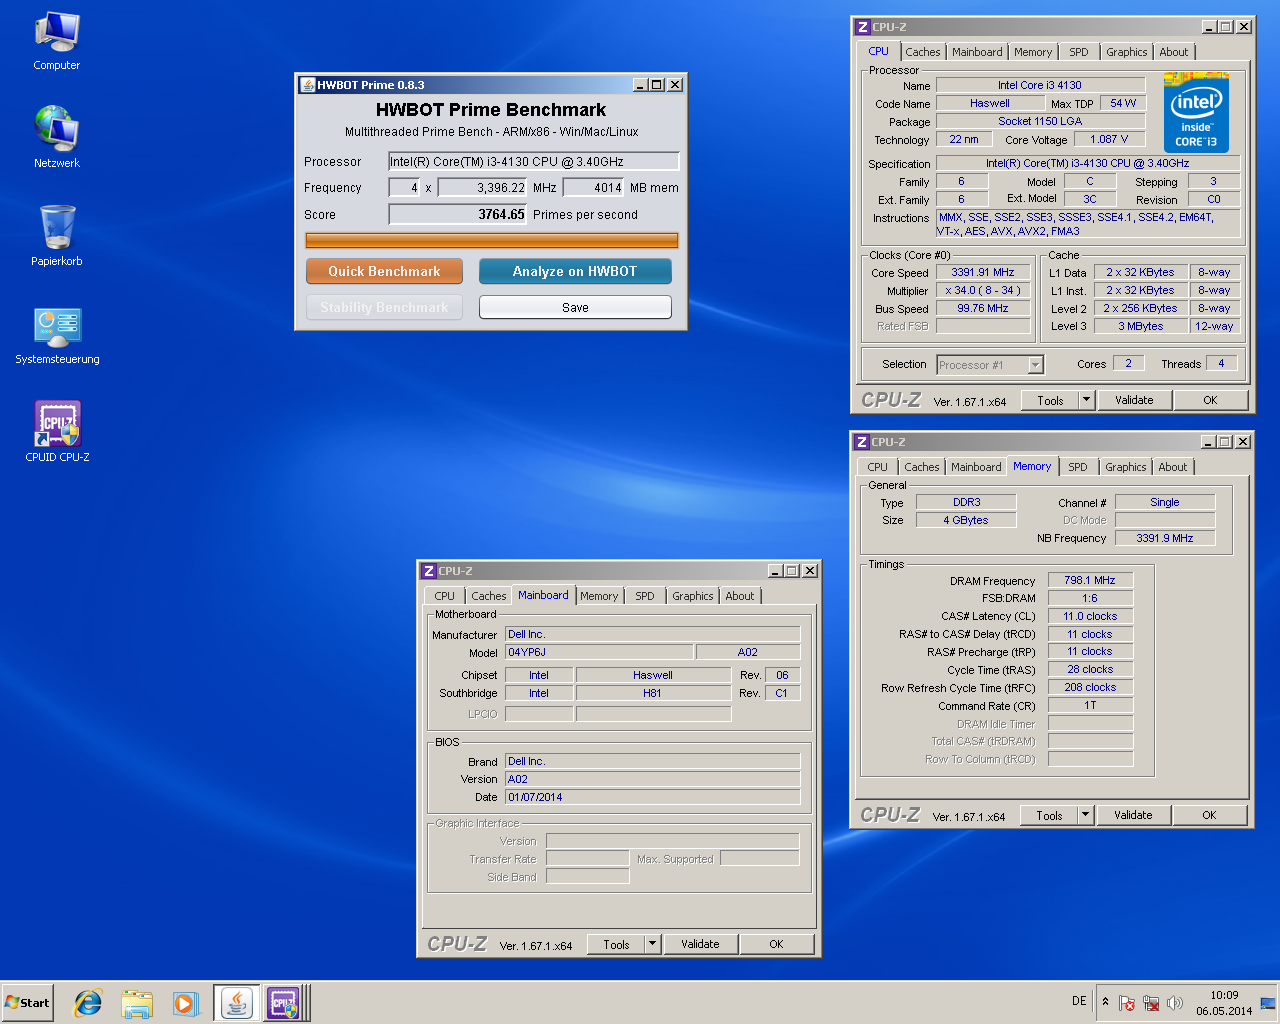Viewport: 1280px width, 1024px height.
Task: Open Memory tab in the Mainboard CPU-Z window
Action: [x=599, y=596]
